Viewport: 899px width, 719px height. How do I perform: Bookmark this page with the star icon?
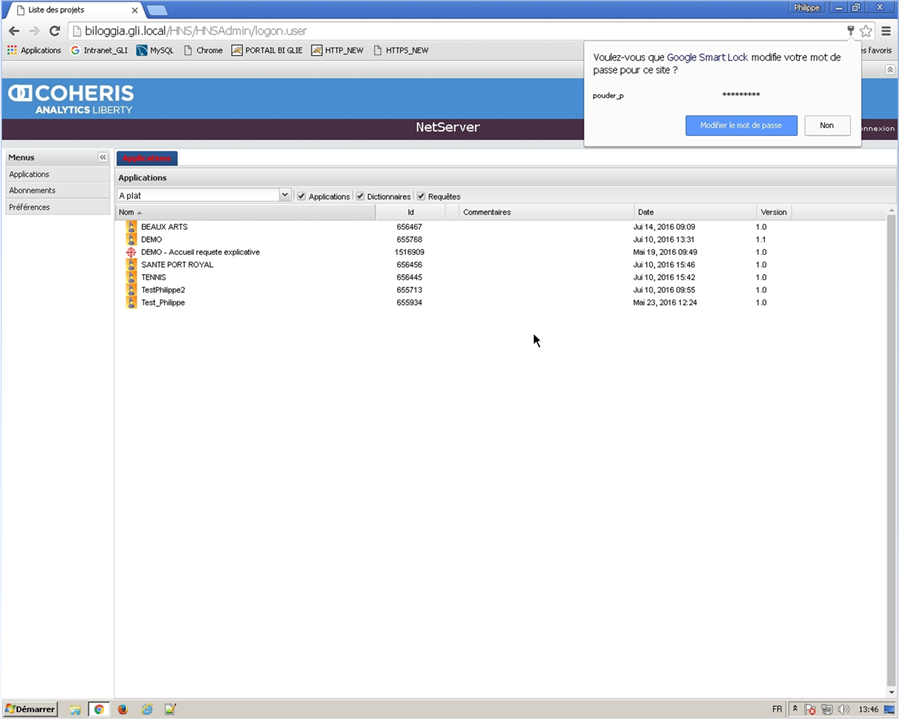pos(866,31)
